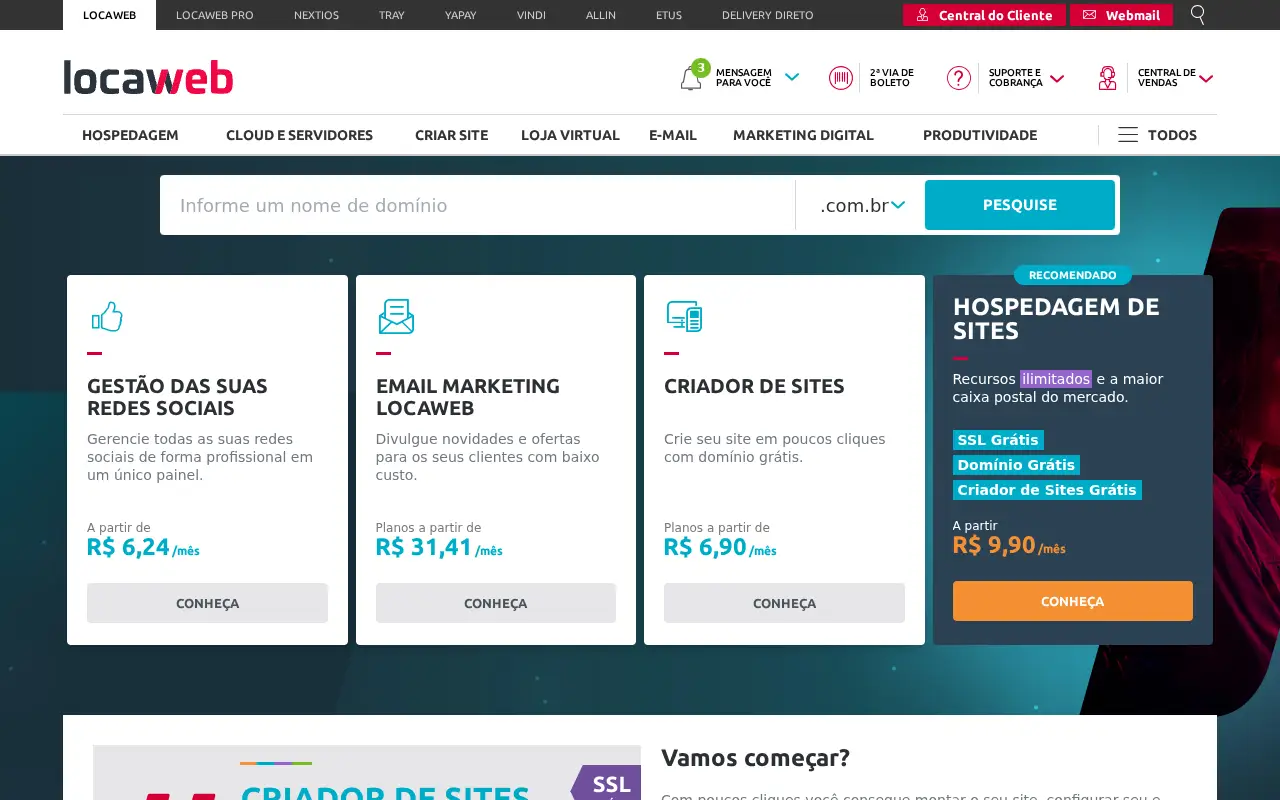Open the Produtividade menu
This screenshot has height=800, width=1280.
coord(980,135)
